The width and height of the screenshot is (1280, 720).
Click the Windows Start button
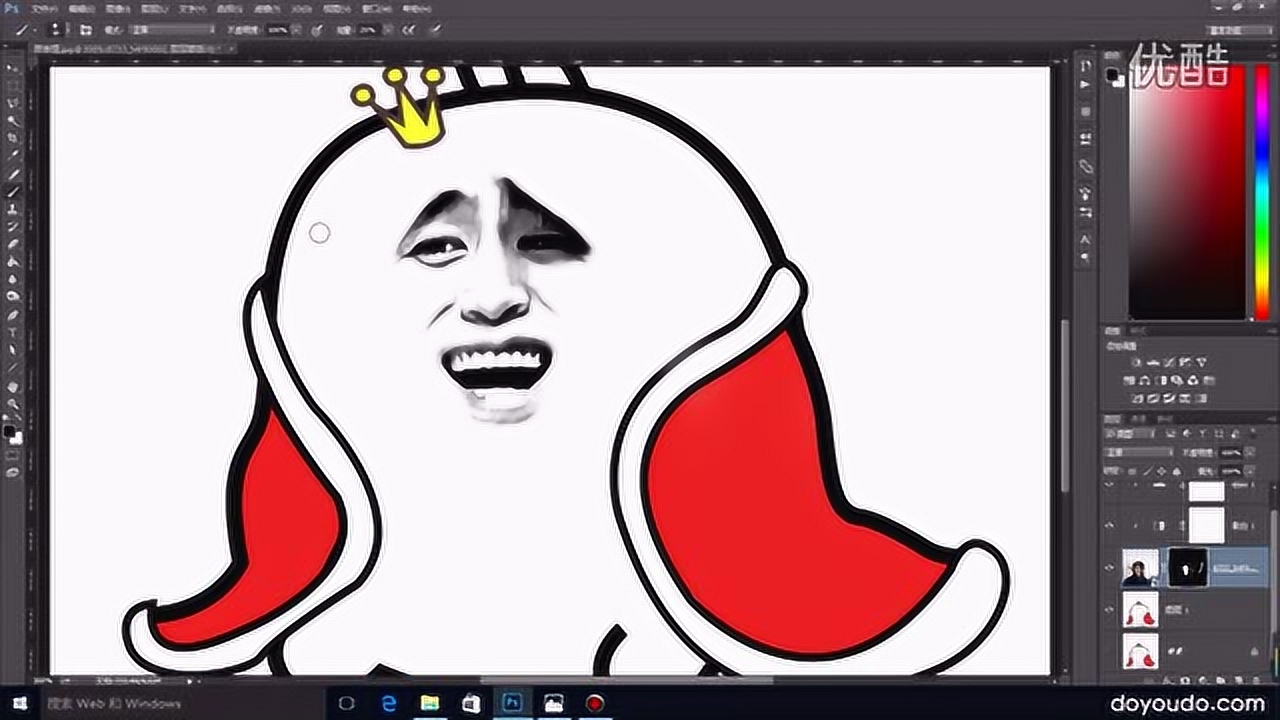(19, 703)
